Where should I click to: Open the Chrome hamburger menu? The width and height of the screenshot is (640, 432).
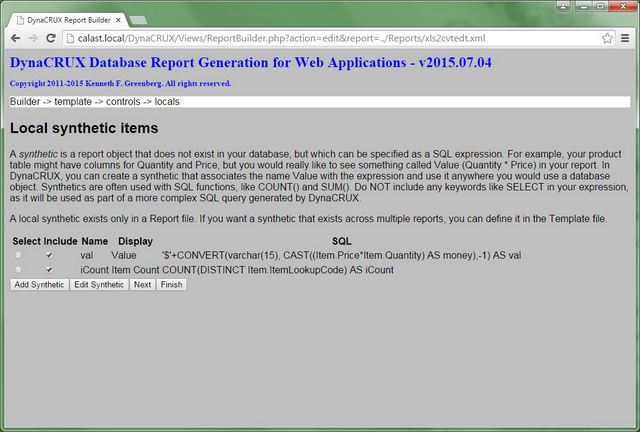tap(625, 38)
